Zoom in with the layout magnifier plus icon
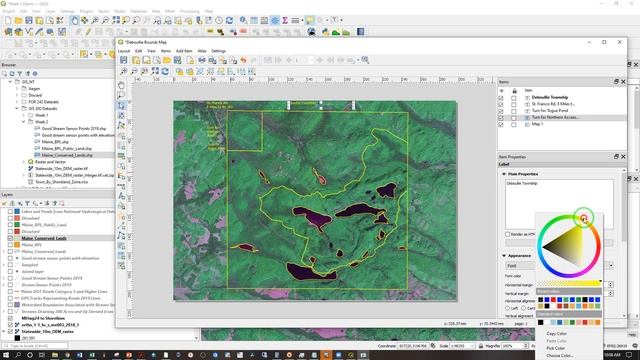Screen dimensions: 640x360 (x=124, y=71)
